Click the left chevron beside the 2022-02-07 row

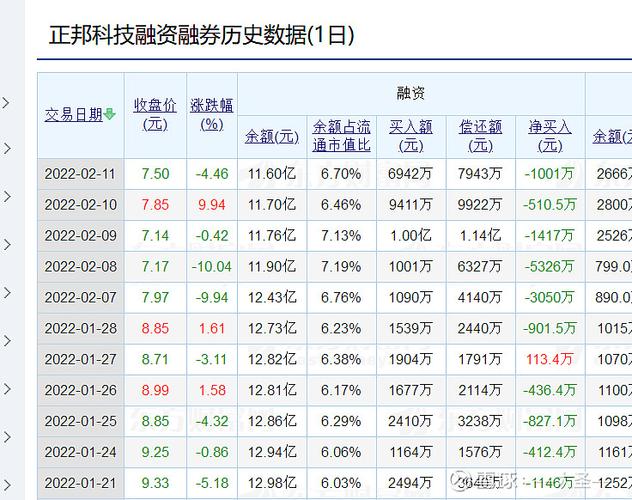pyautogui.click(x=6, y=293)
